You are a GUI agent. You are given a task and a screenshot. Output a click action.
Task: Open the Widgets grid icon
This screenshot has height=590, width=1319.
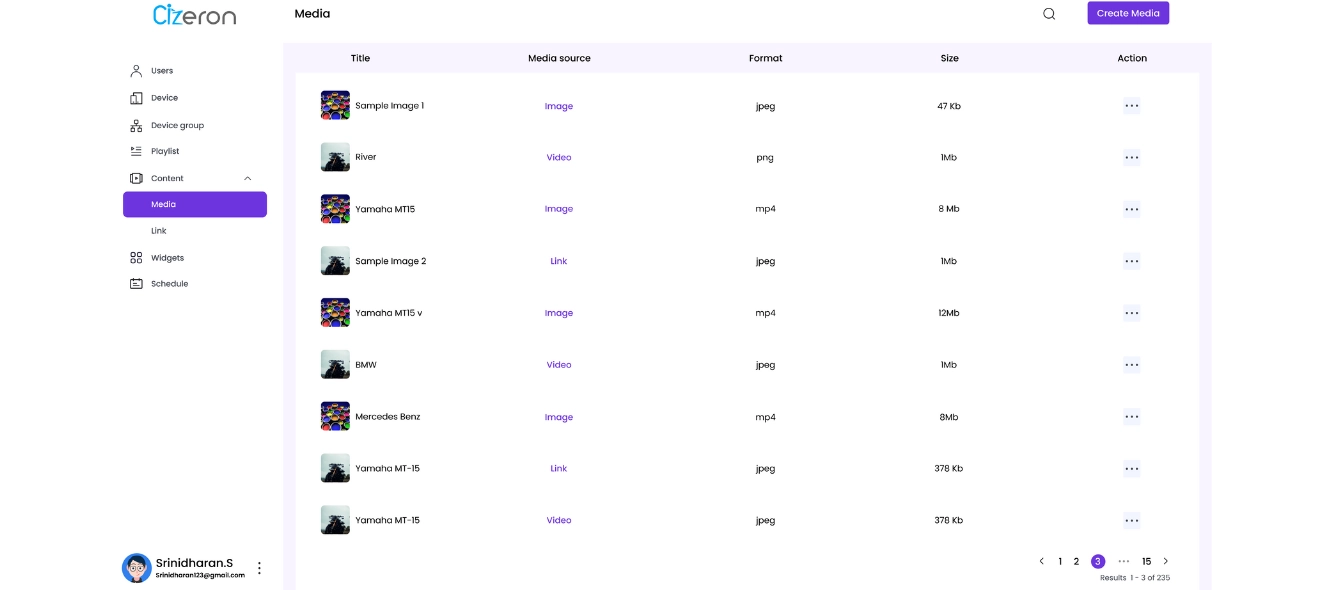point(136,258)
